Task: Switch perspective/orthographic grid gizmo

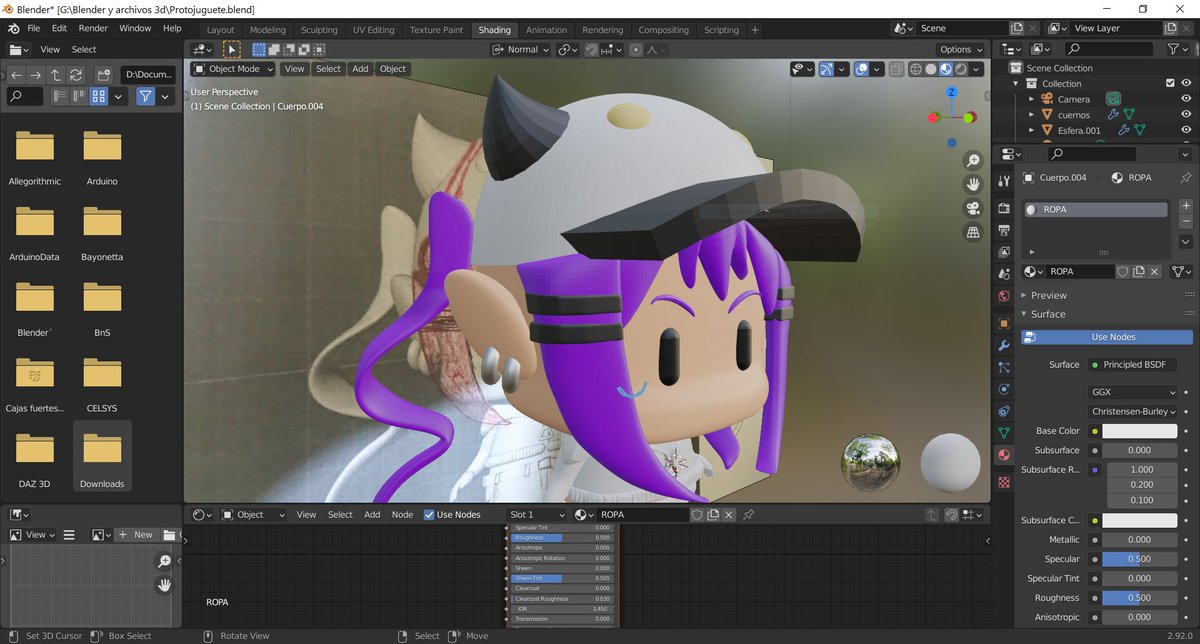Action: pos(973,232)
